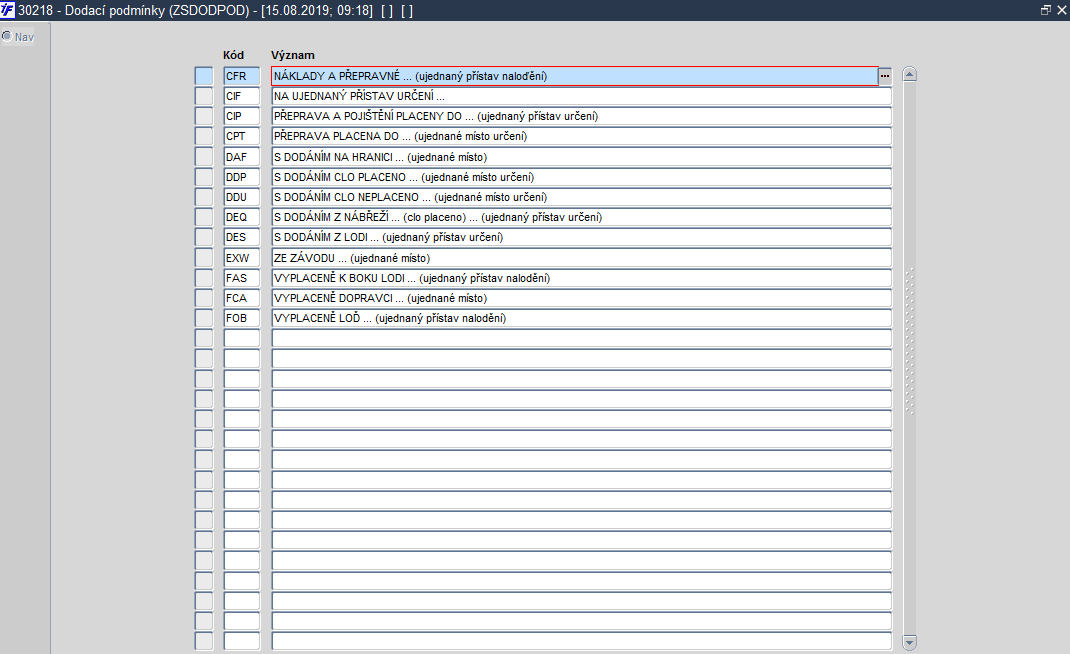Select the row marker for EXW
The height and width of the screenshot is (654, 1070).
click(x=204, y=257)
